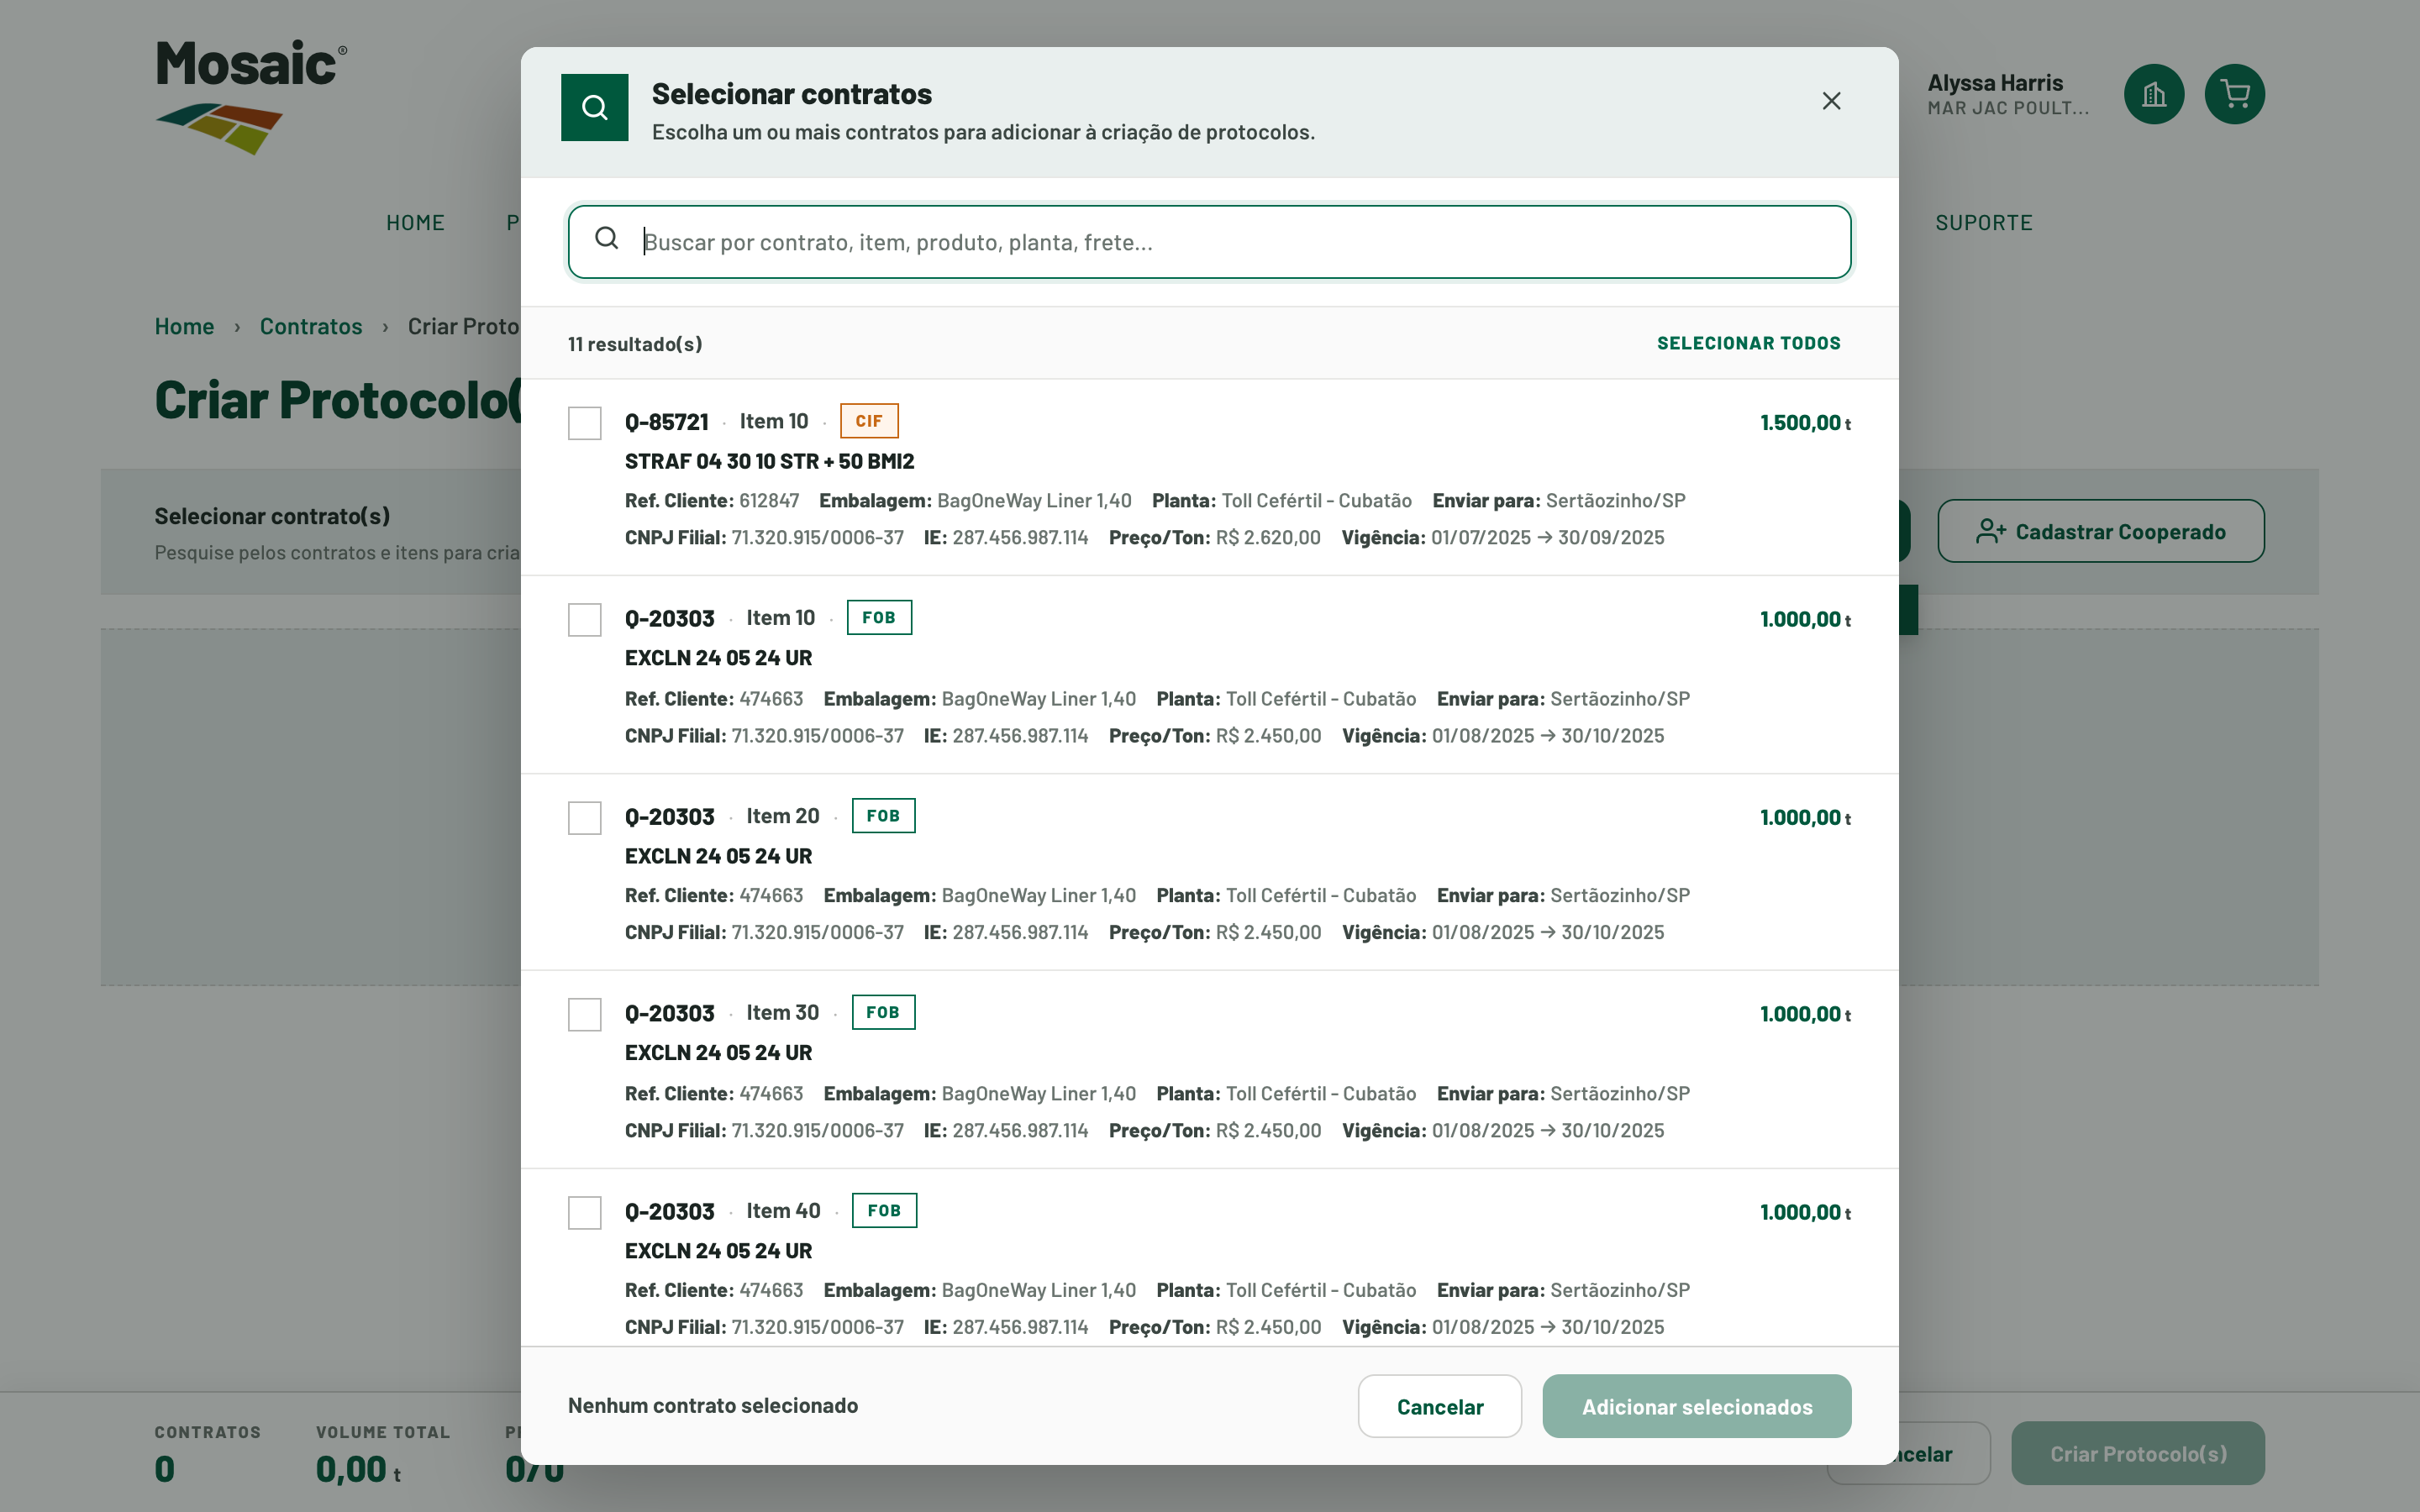Screen dimensions: 2420x1512
Task: Click the FOB badge on Item 20
Action: 883,816
